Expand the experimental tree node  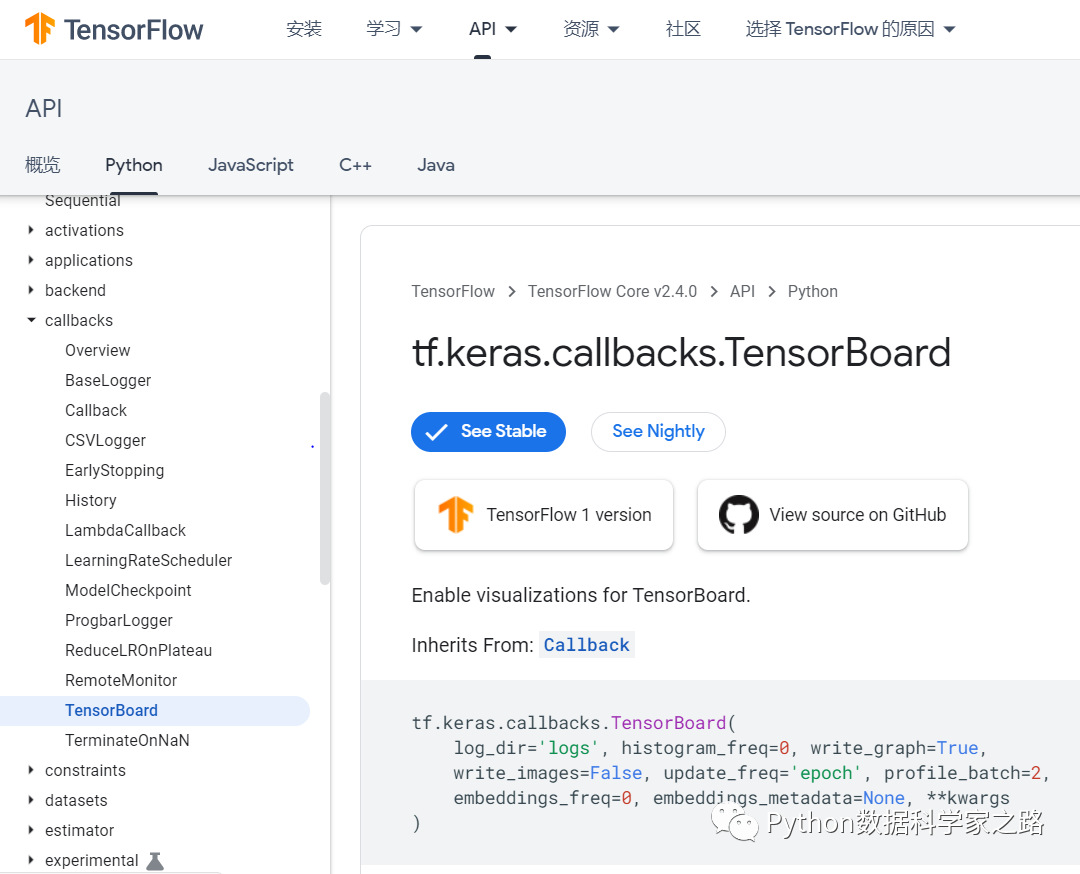tap(30, 860)
